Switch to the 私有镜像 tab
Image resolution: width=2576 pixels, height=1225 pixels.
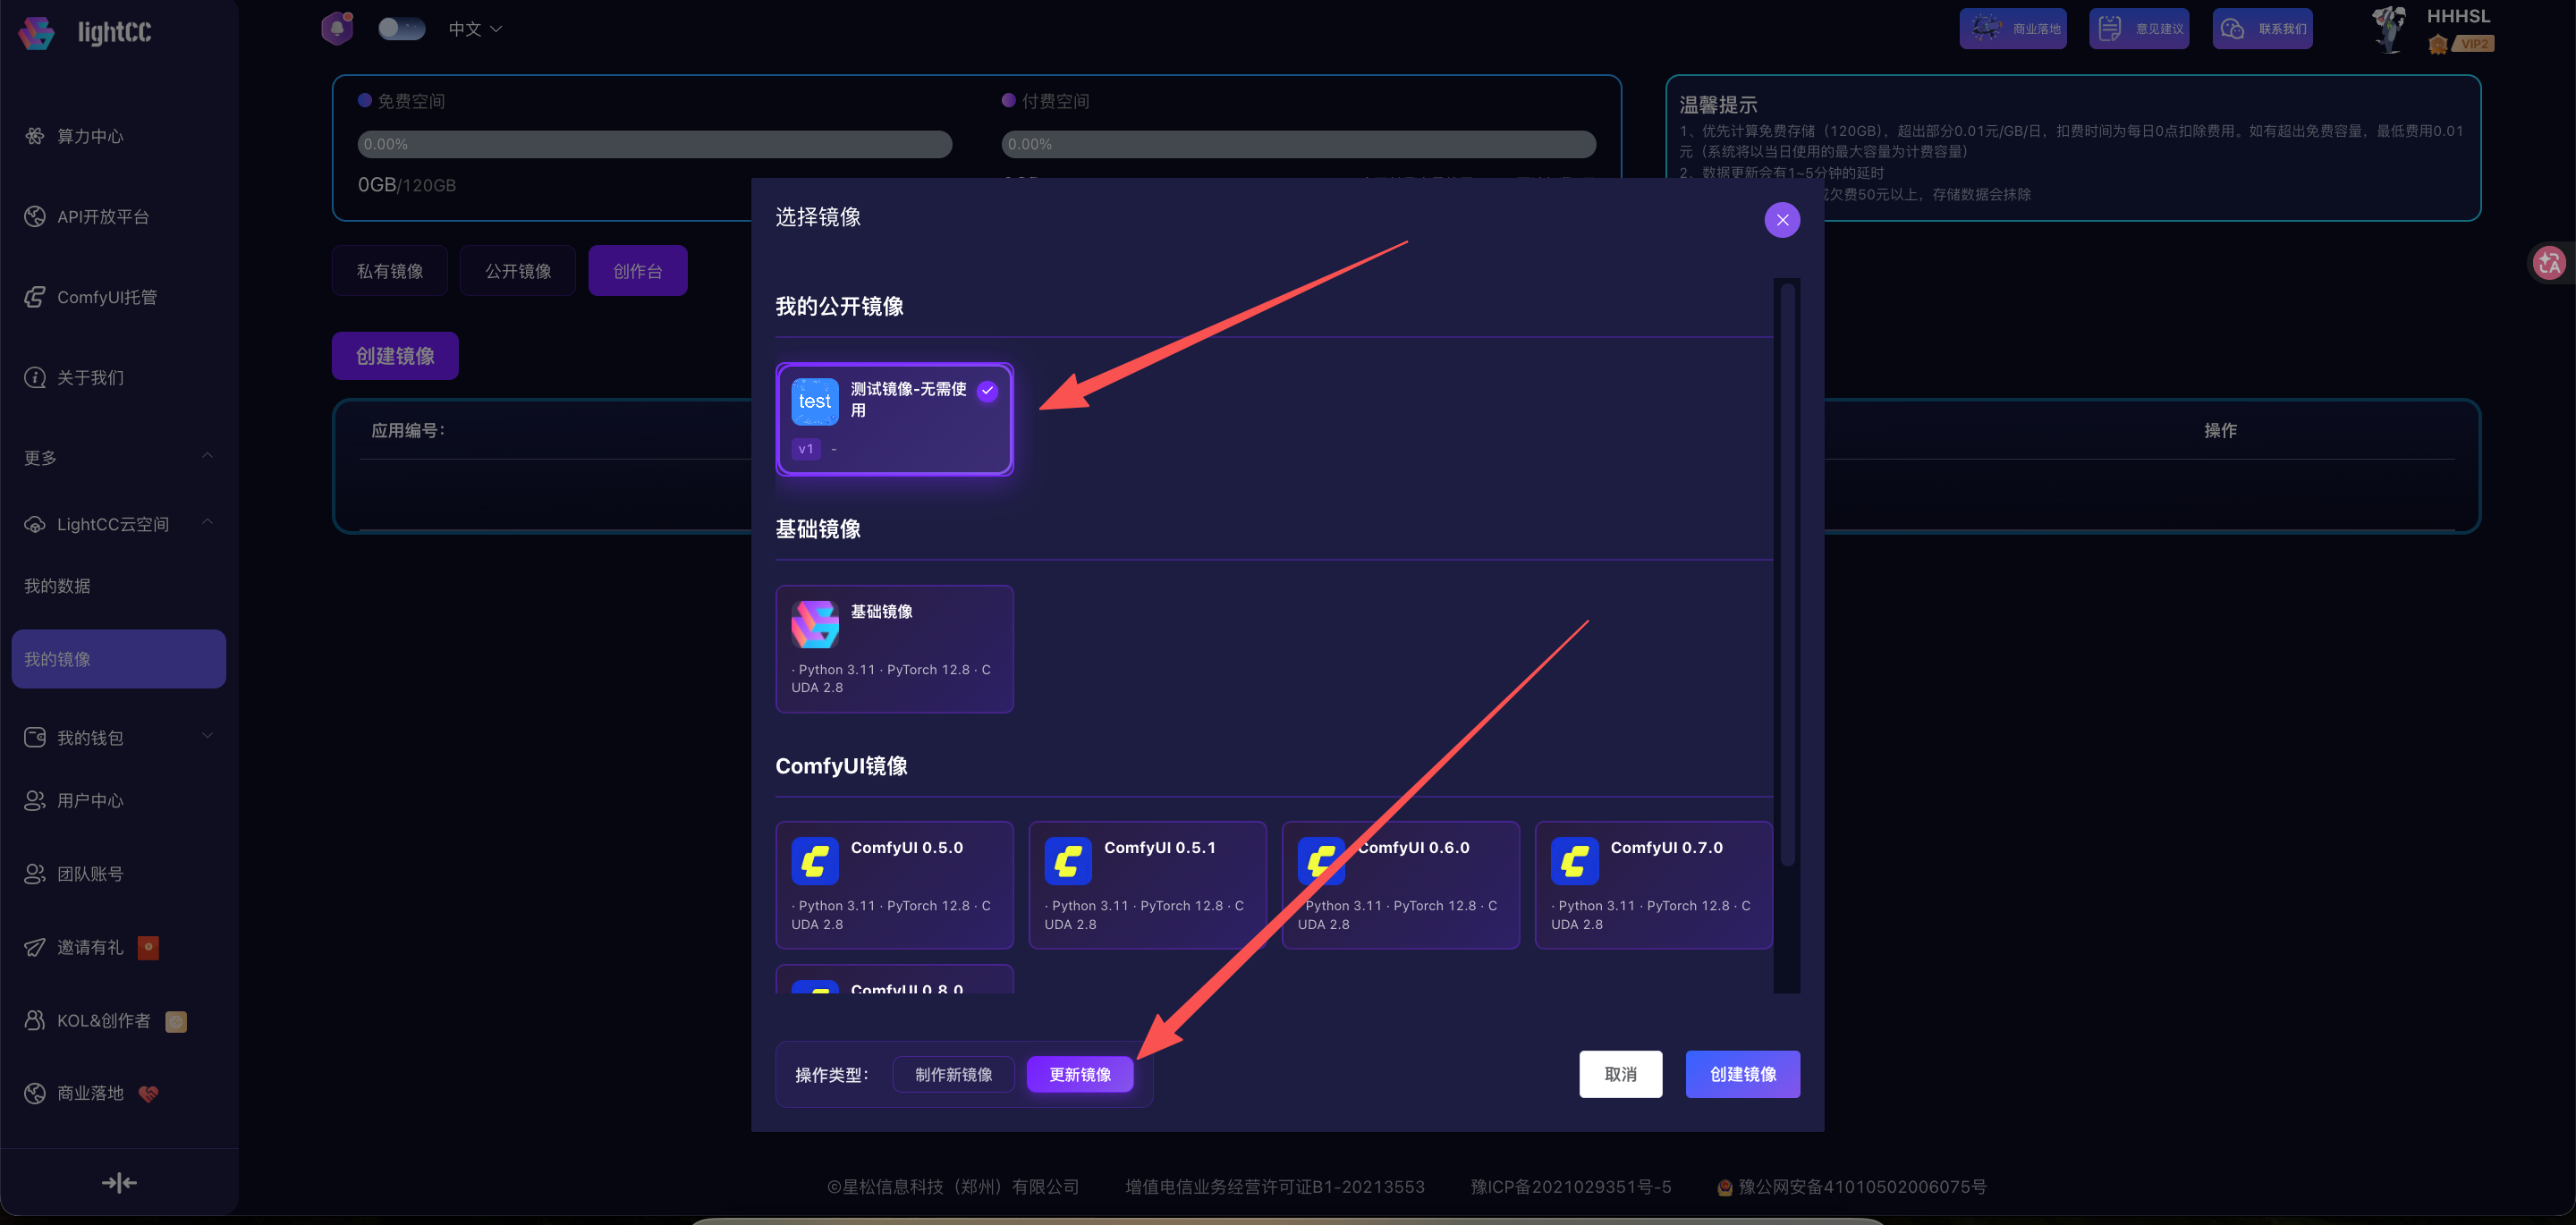pos(390,271)
